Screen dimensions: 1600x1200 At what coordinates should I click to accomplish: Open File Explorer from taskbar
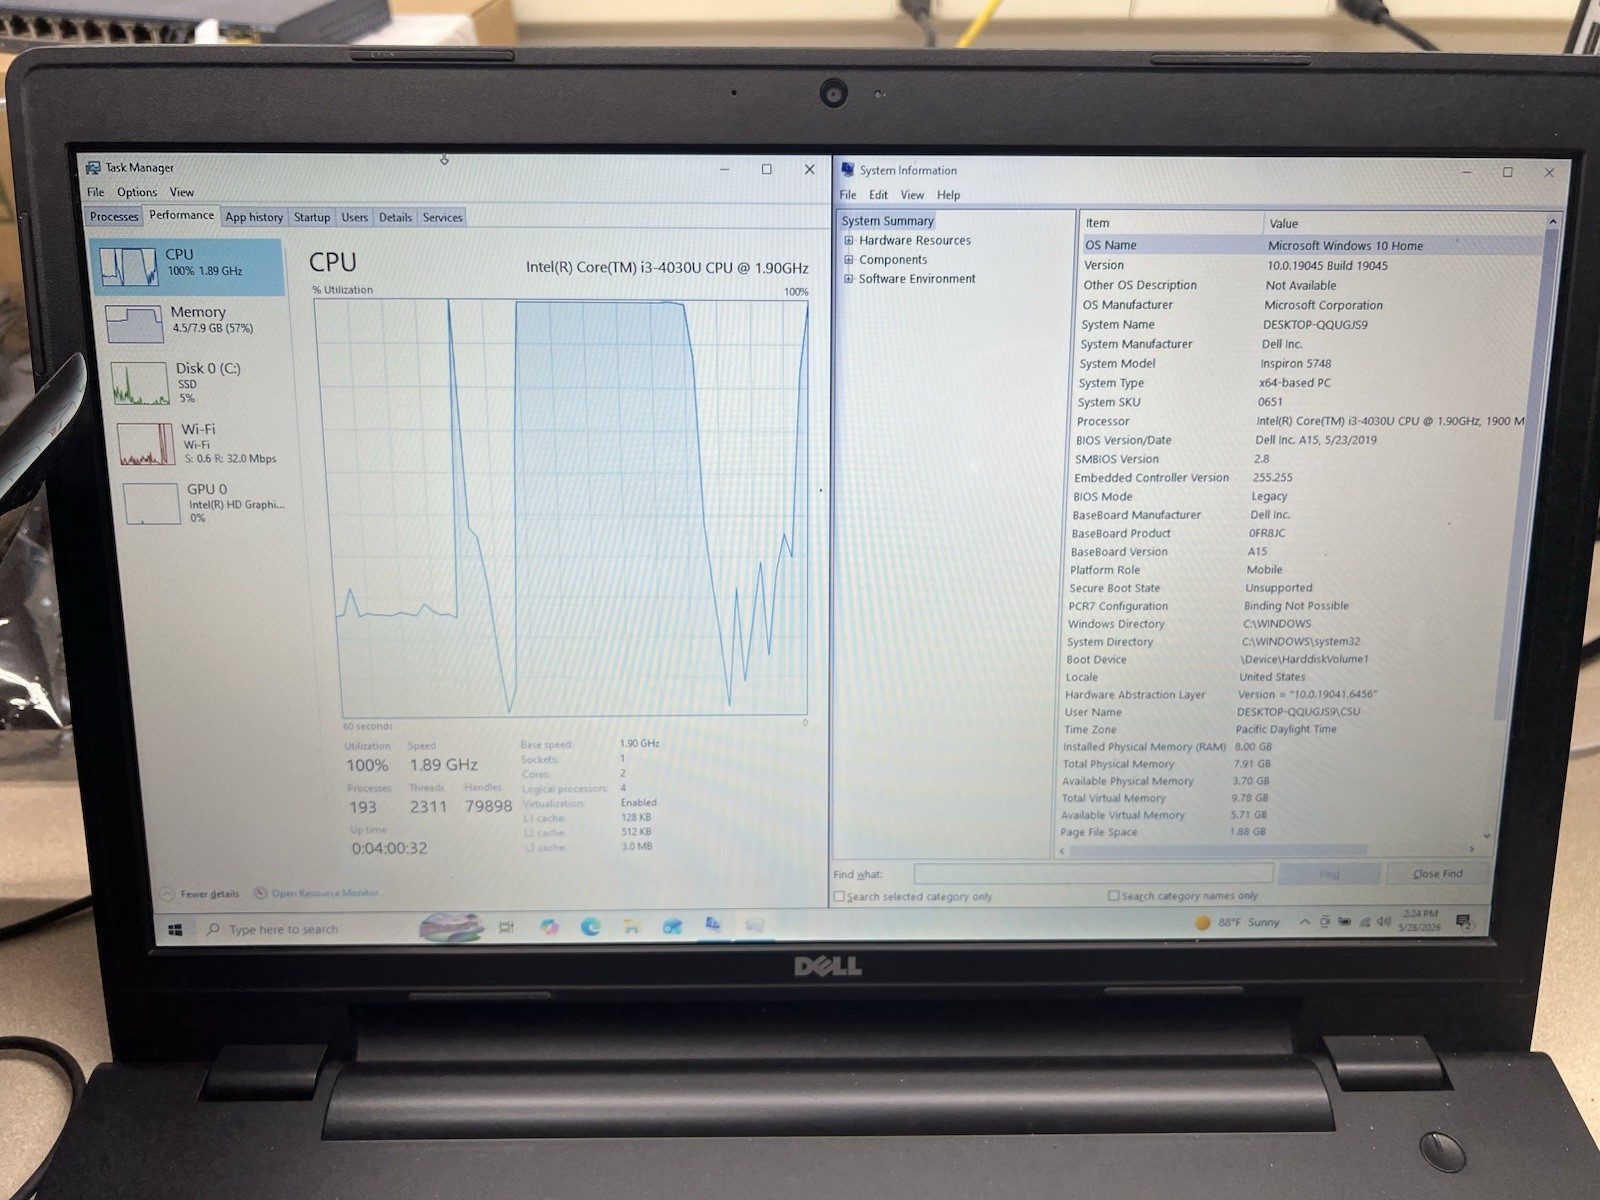(x=631, y=927)
